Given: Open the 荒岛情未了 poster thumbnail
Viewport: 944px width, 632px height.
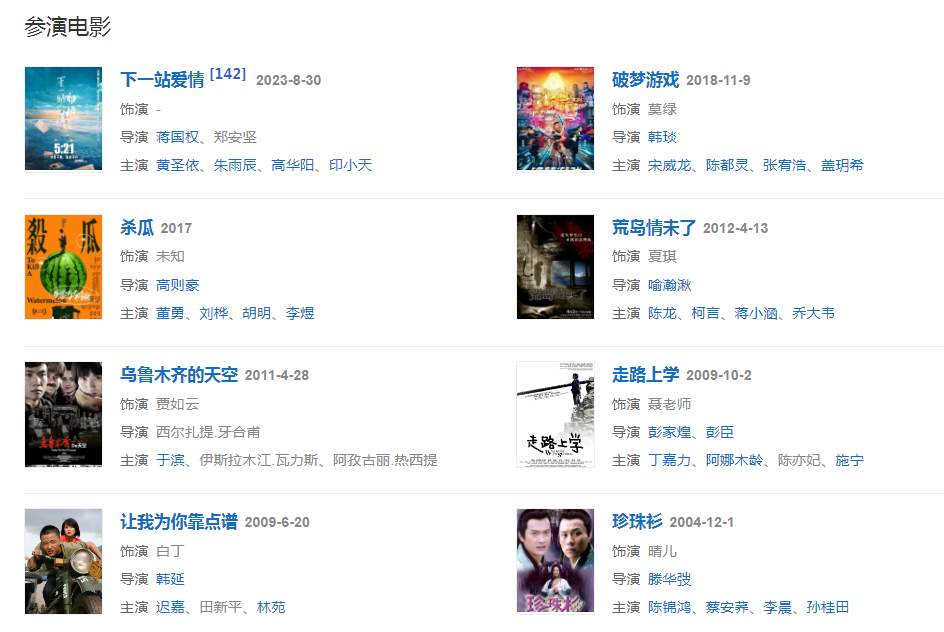Looking at the screenshot, I should 555,267.
